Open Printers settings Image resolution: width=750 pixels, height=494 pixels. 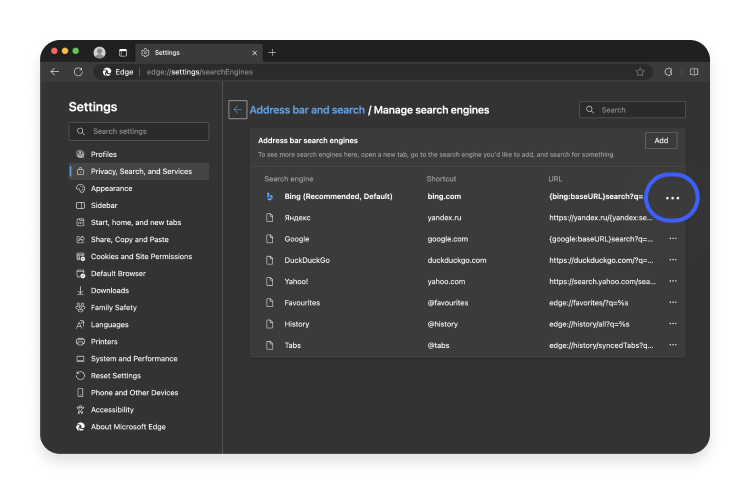click(139, 341)
